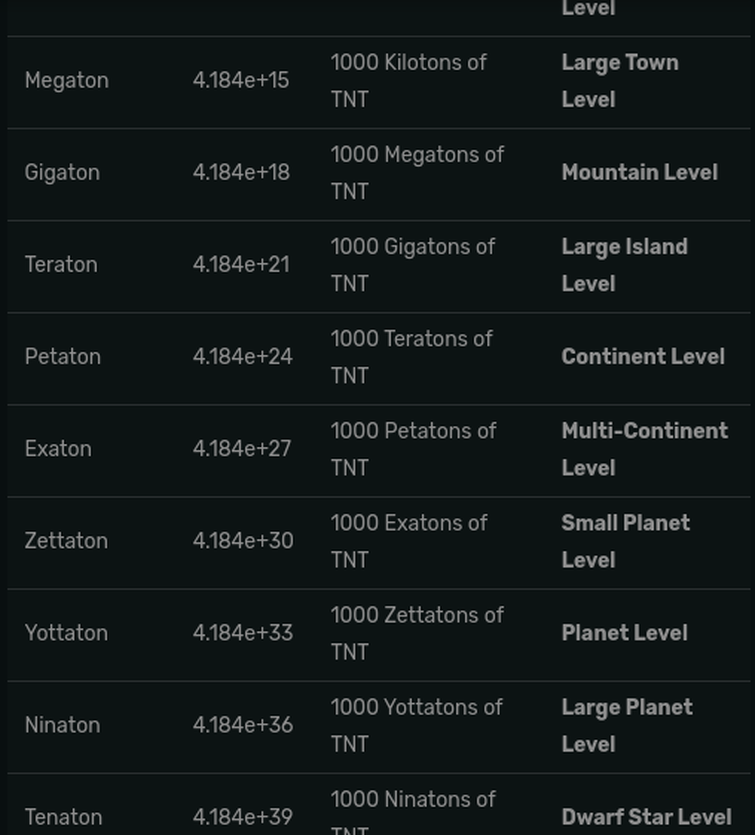Click the Teraton unit name
The height and width of the screenshot is (835, 755).
click(x=61, y=265)
